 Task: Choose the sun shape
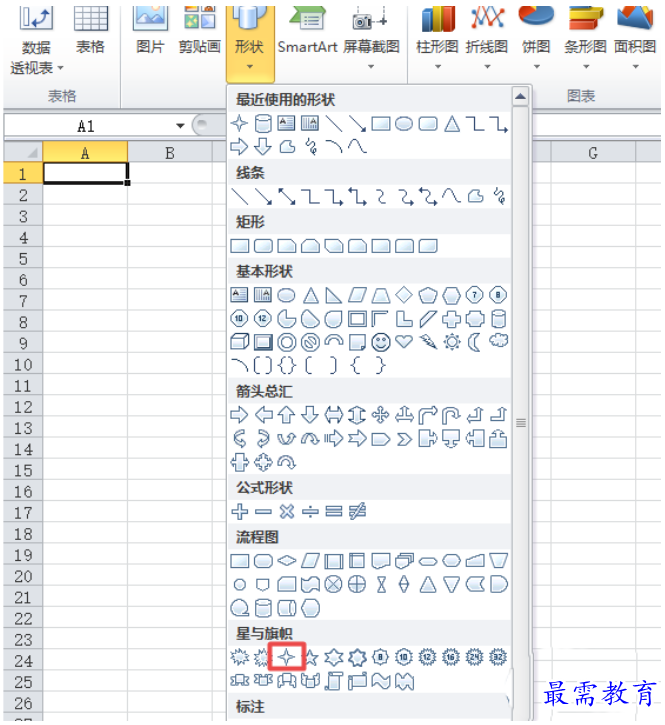[x=452, y=342]
